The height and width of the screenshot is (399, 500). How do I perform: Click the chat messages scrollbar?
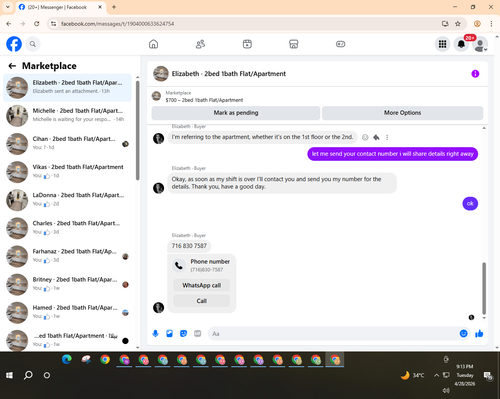(484, 288)
